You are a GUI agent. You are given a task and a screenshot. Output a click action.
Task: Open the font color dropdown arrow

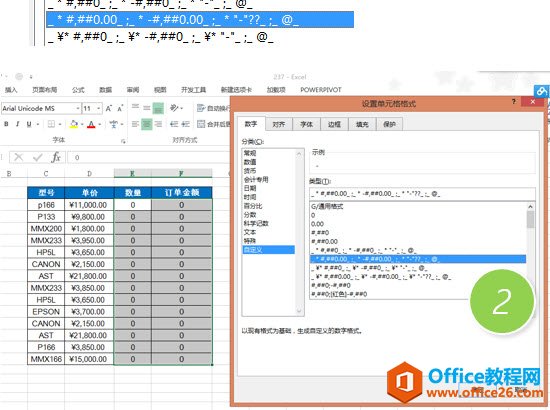[x=100, y=124]
